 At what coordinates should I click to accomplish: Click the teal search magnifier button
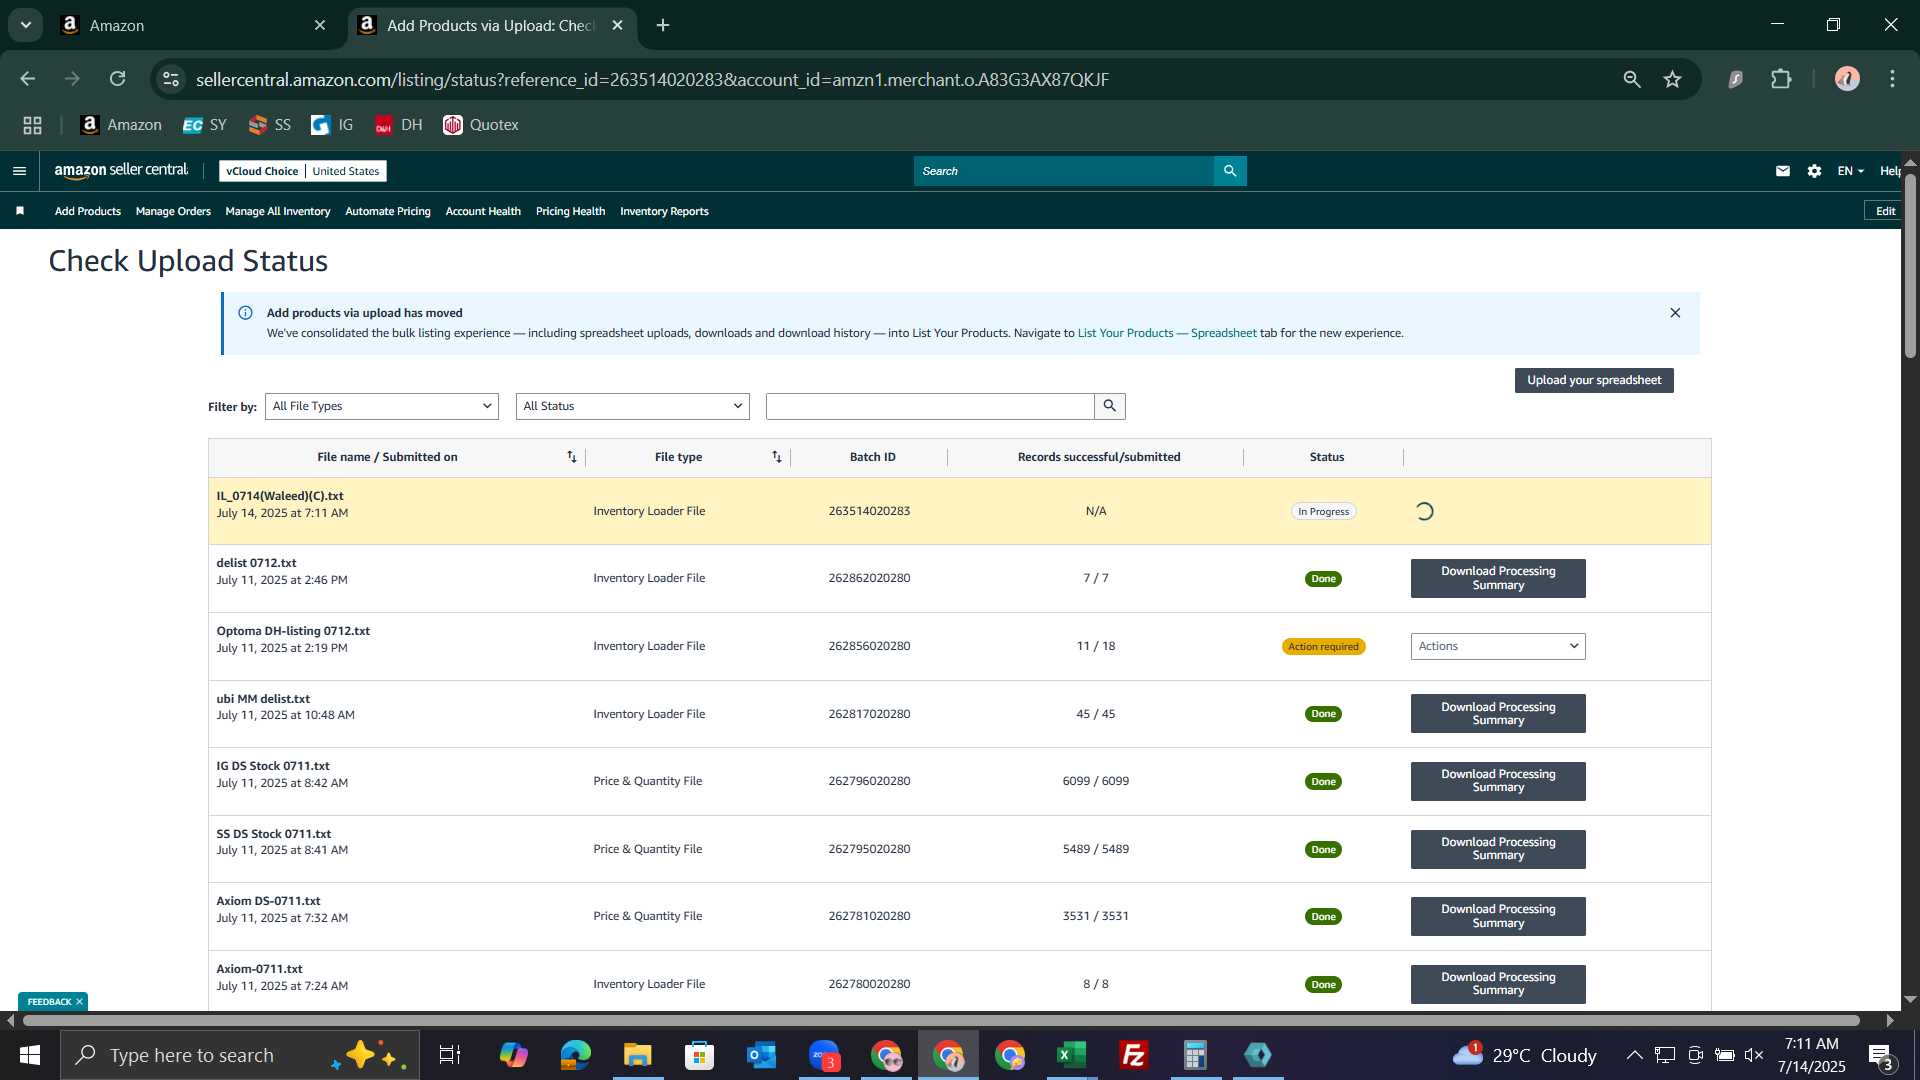click(x=1230, y=171)
